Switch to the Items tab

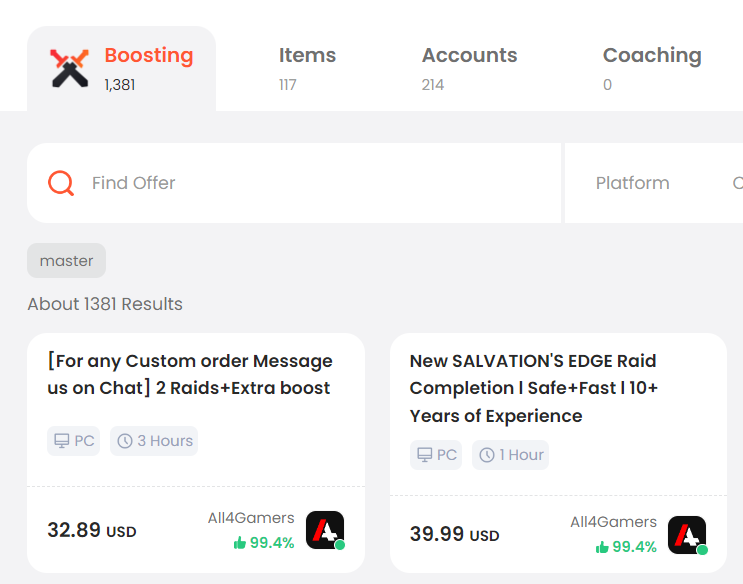[307, 69]
